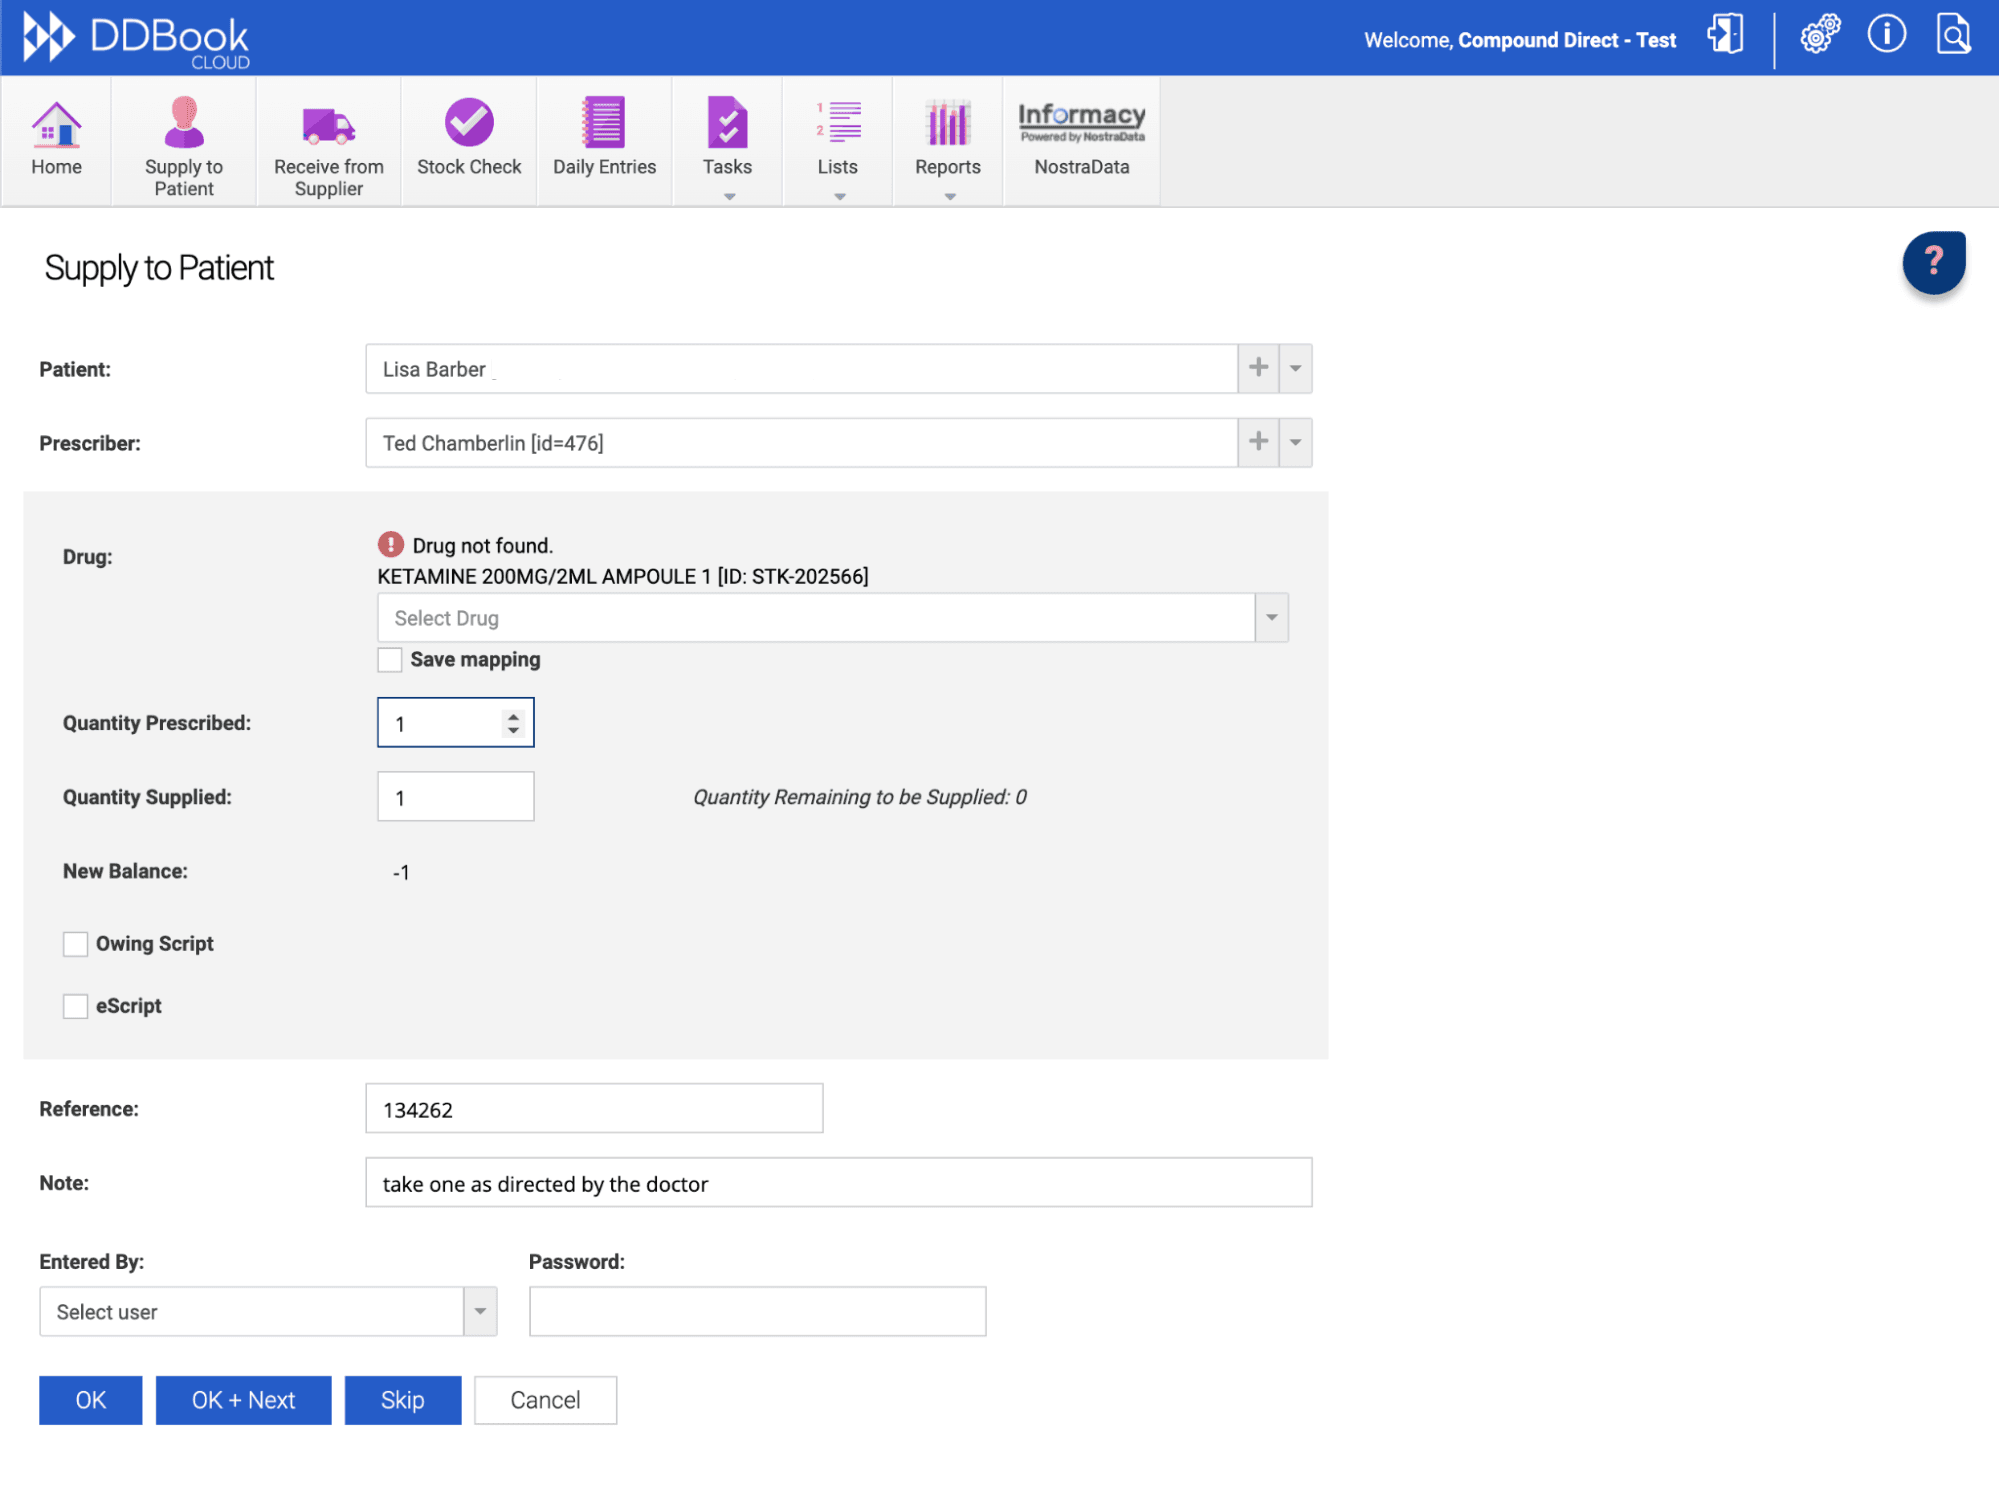The height and width of the screenshot is (1499, 1999).
Task: Click the New Balance value -1
Action: [x=401, y=872]
